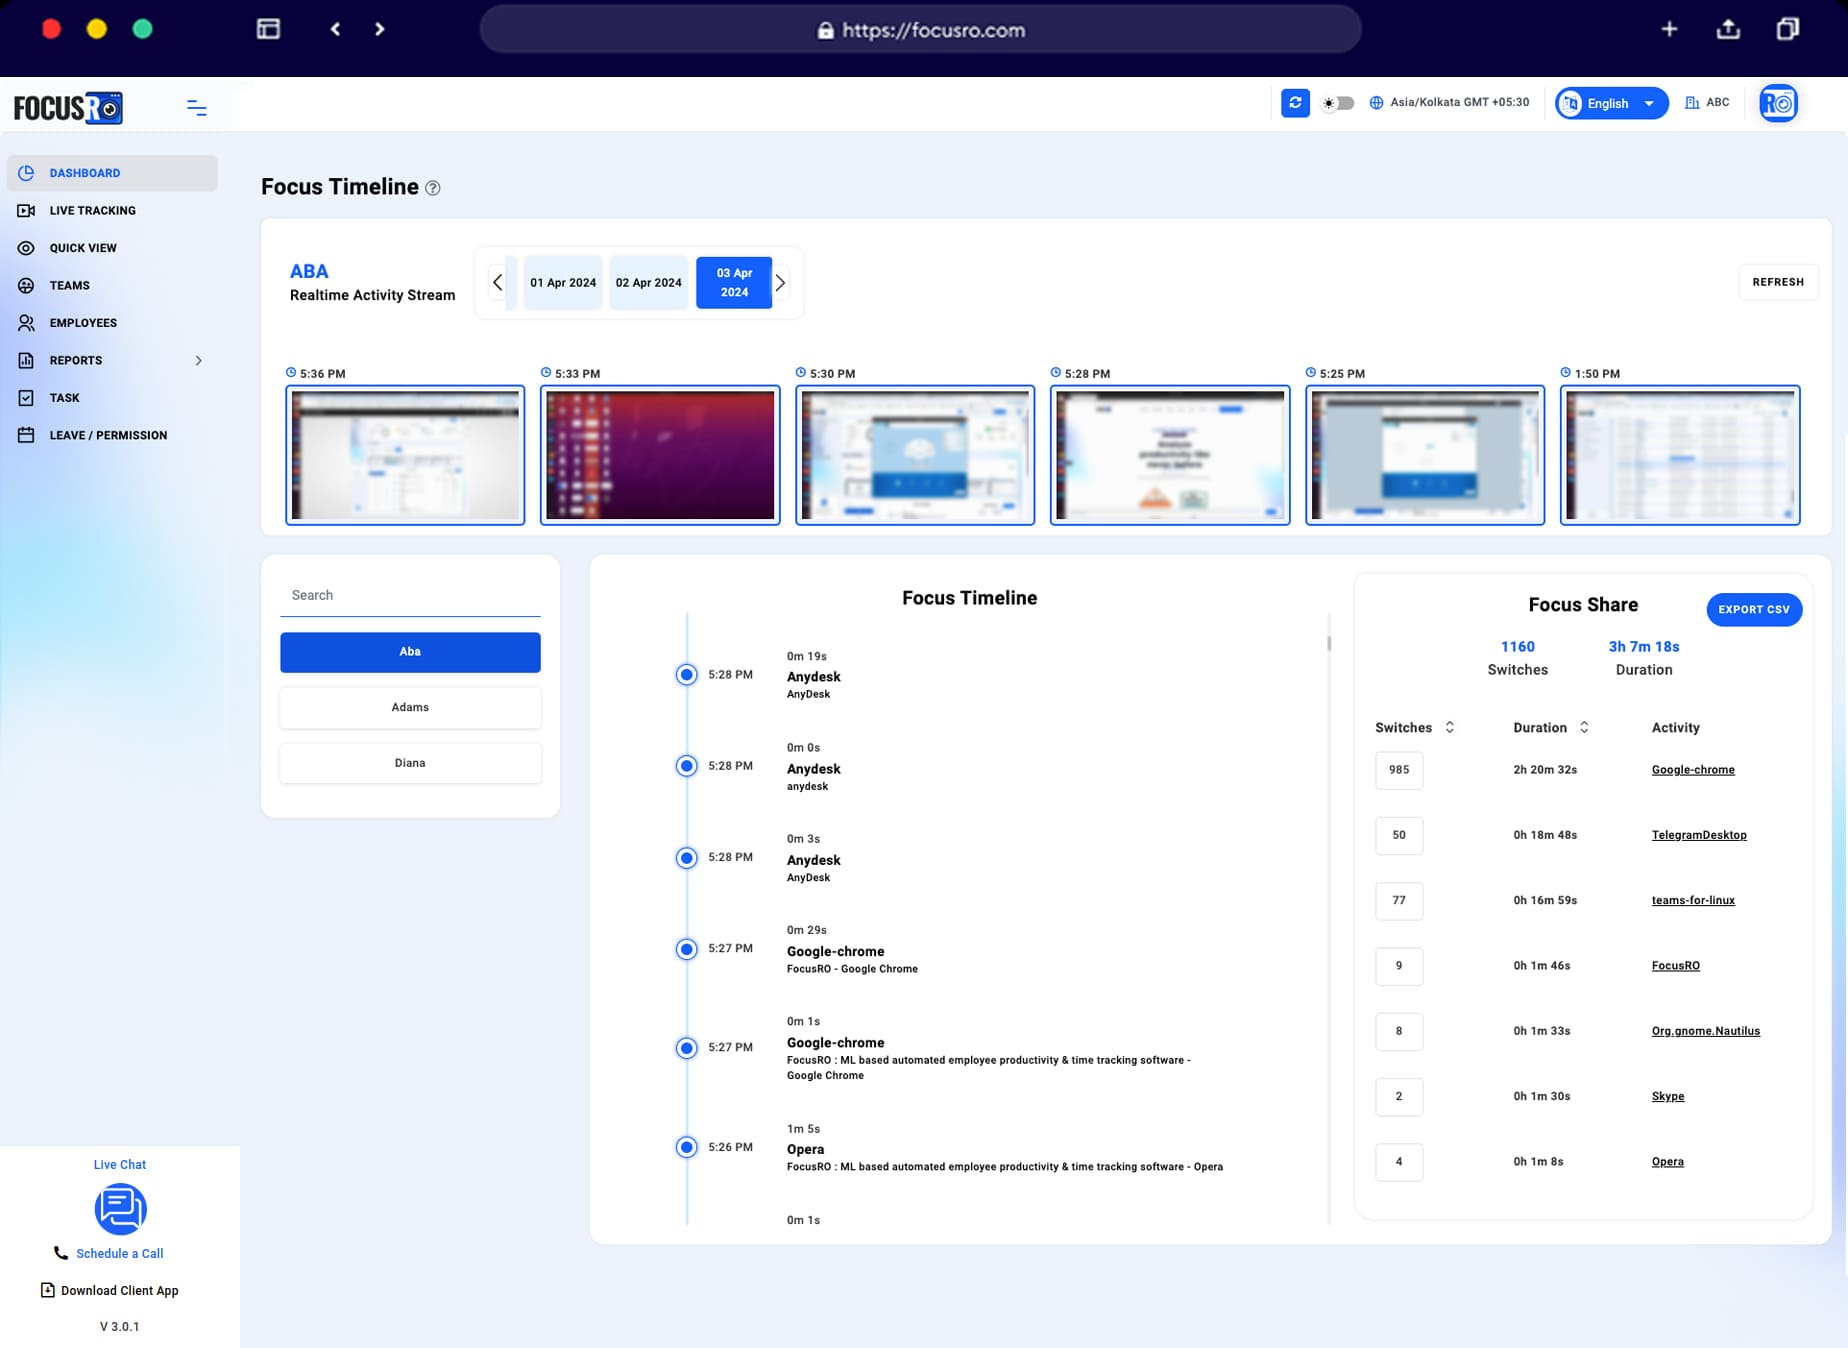Click the Download Client App icon
Viewport: 1848px width, 1348px height.
[x=47, y=1290]
